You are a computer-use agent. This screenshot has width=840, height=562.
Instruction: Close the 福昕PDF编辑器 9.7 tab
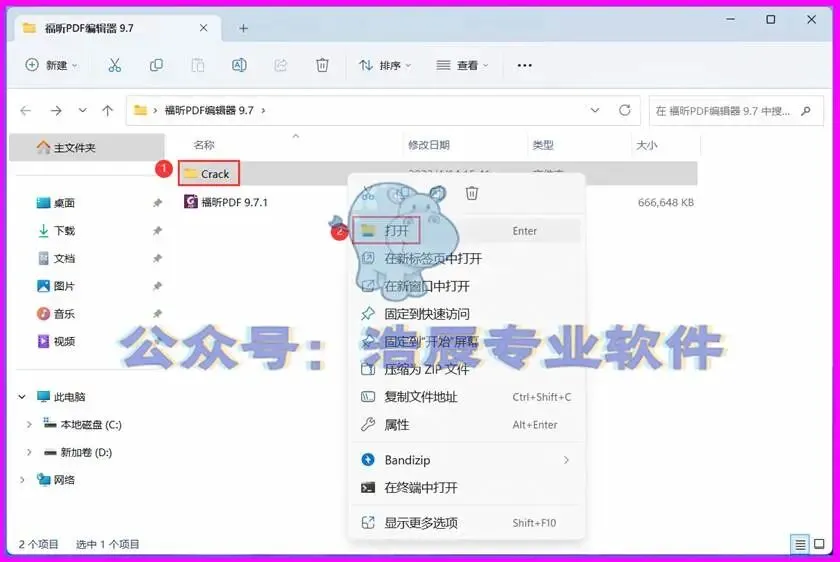point(204,28)
